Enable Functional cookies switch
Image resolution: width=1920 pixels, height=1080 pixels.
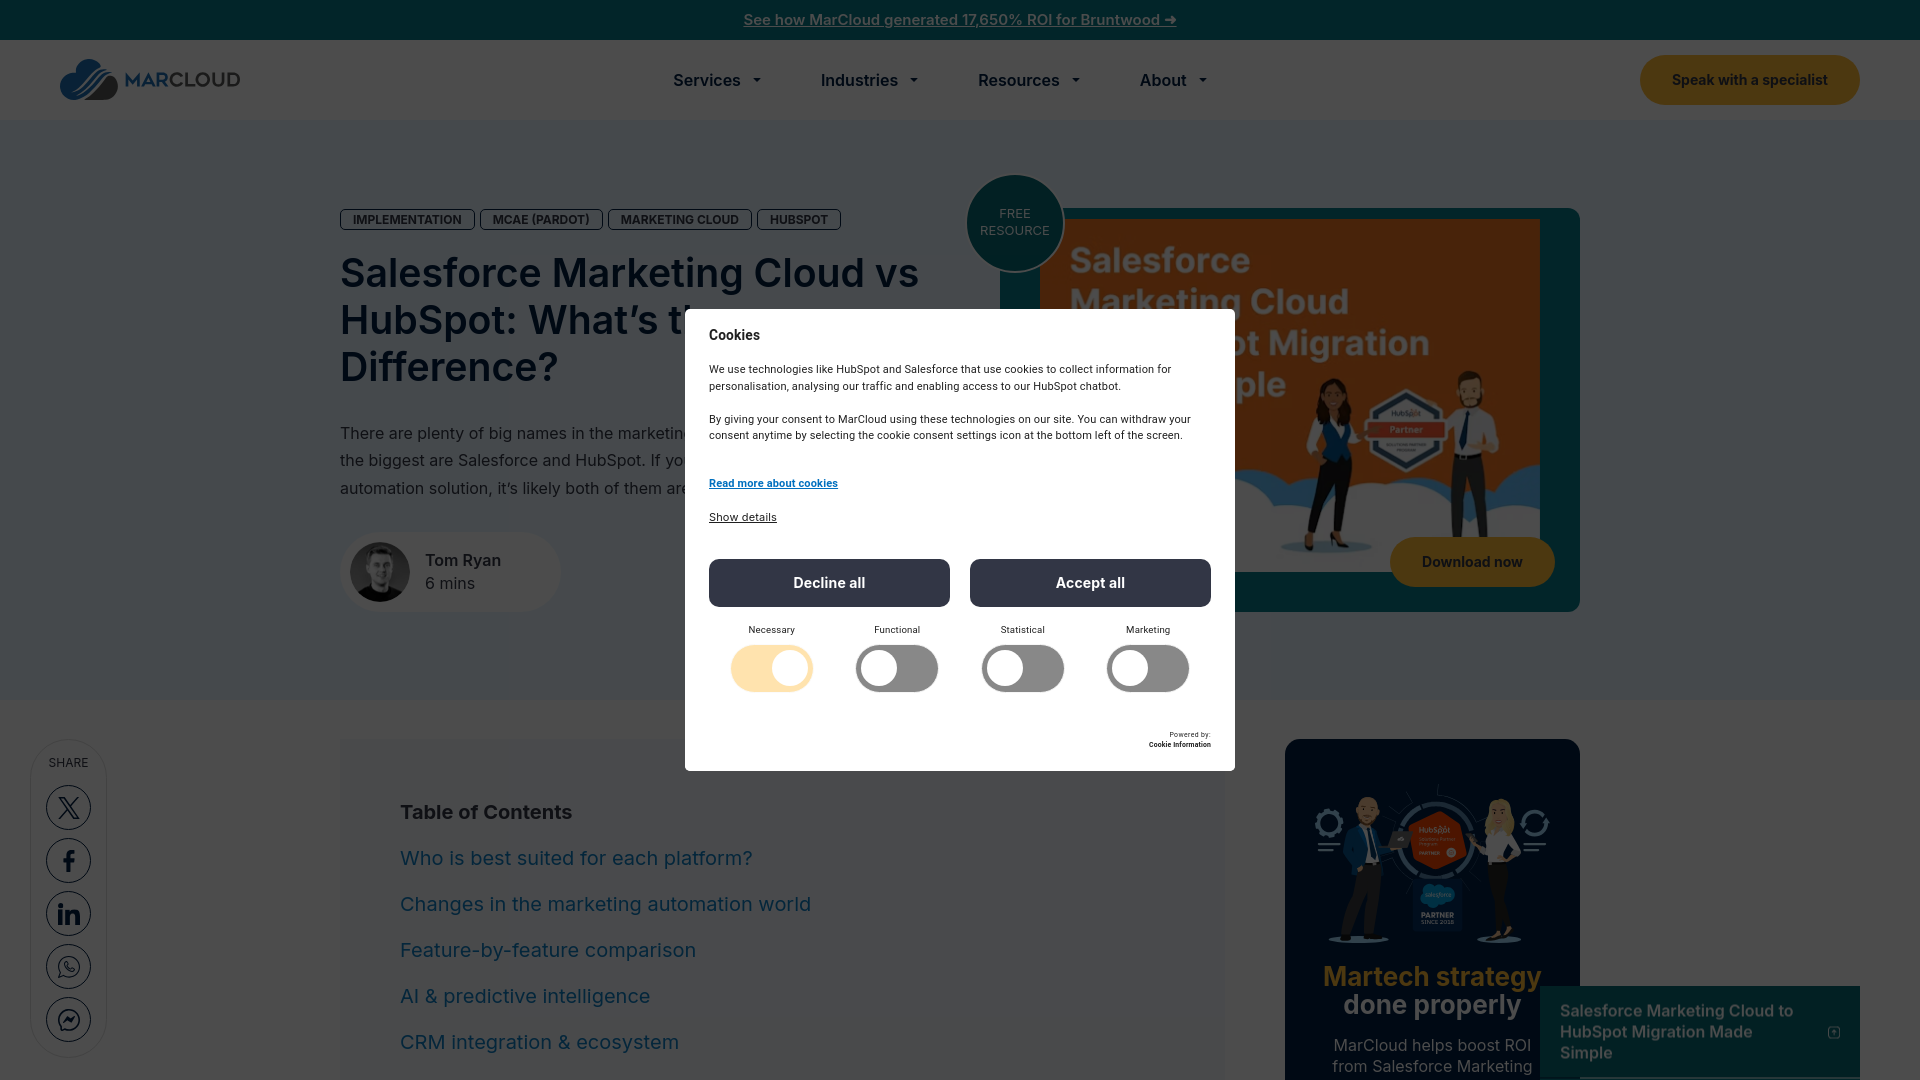coord(897,668)
